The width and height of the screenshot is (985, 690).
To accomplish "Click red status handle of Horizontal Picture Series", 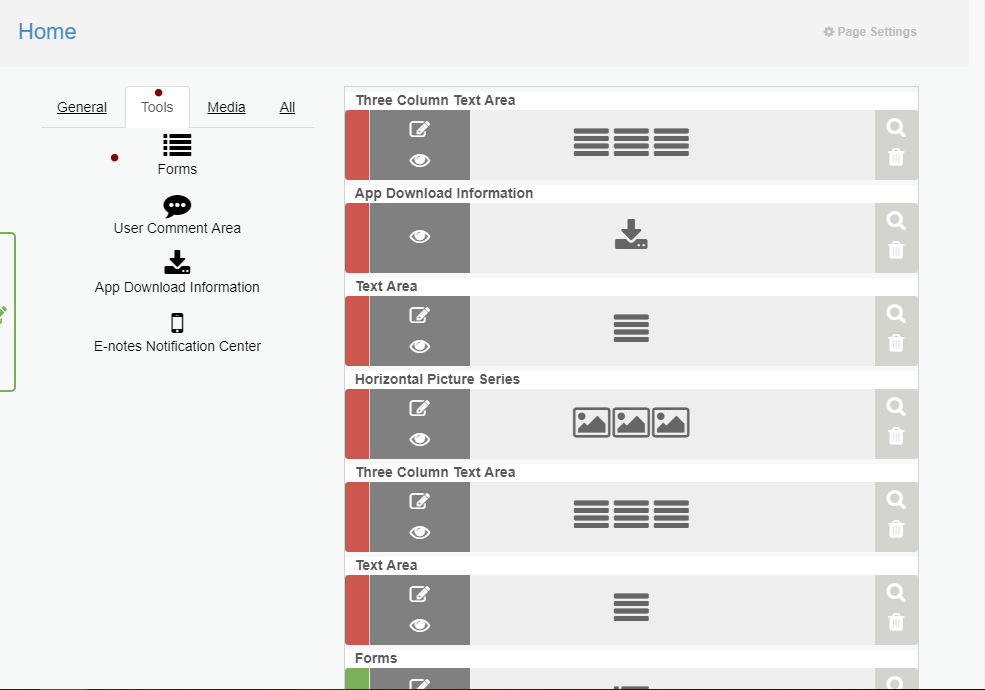I will click(357, 424).
